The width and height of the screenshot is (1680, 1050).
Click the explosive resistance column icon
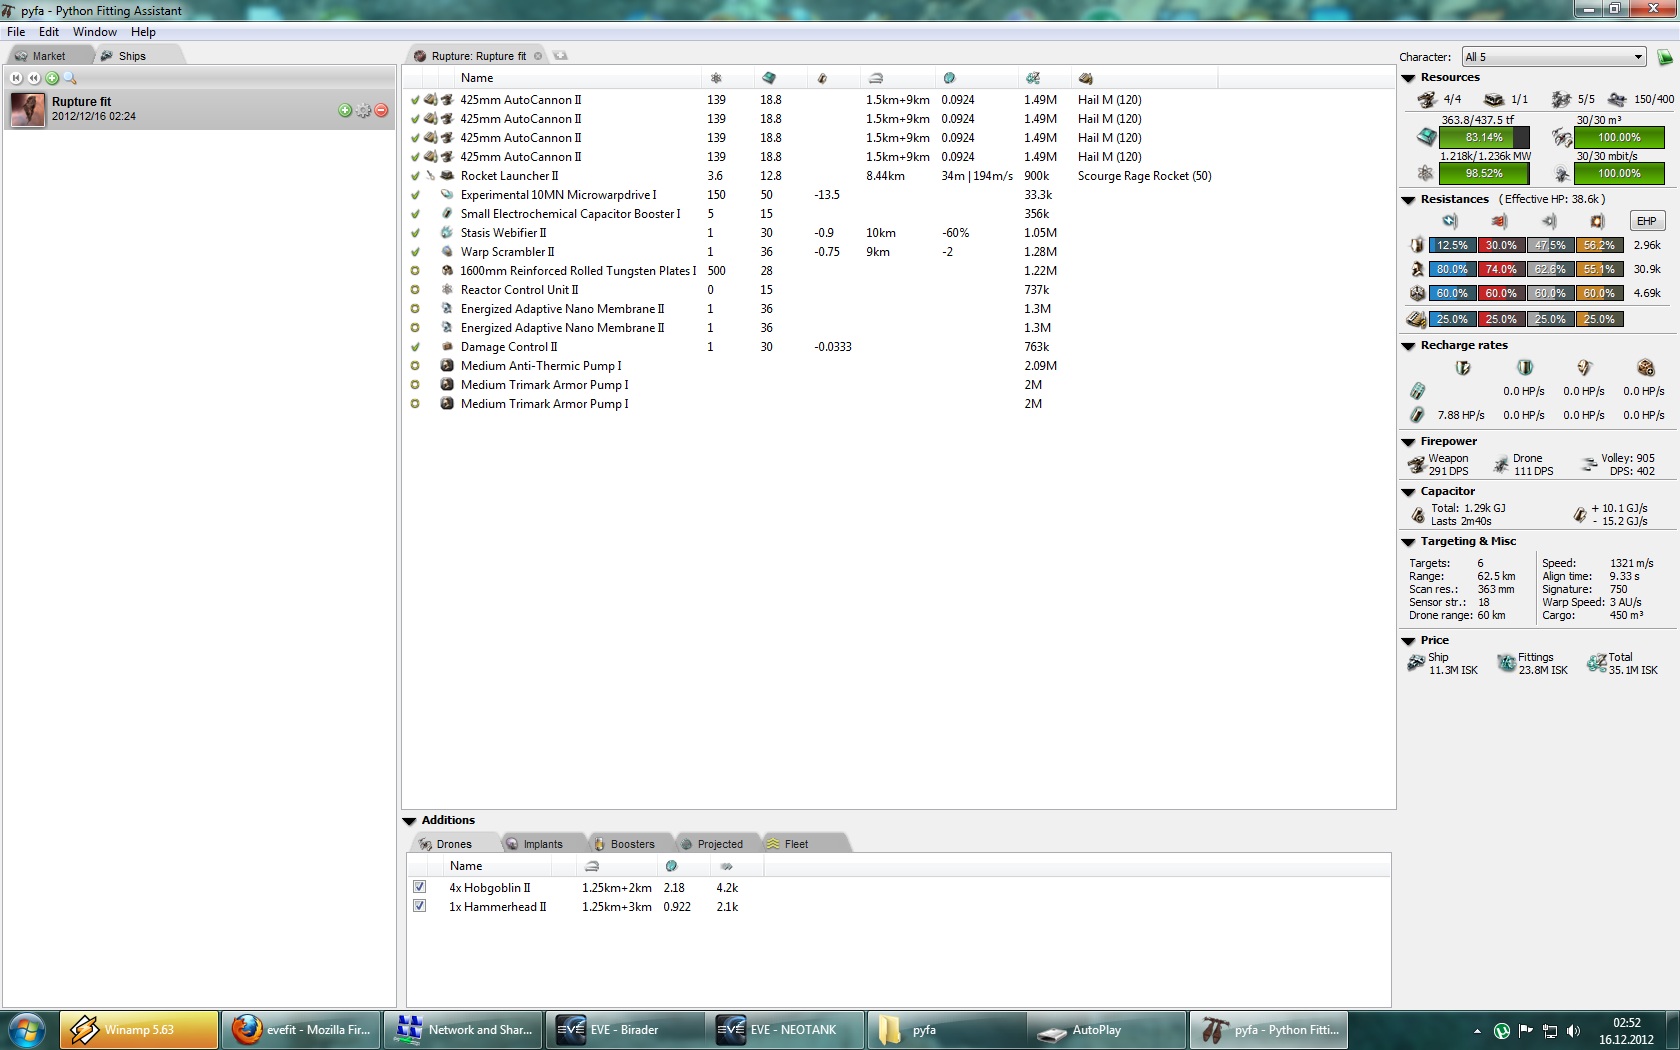click(x=1597, y=221)
